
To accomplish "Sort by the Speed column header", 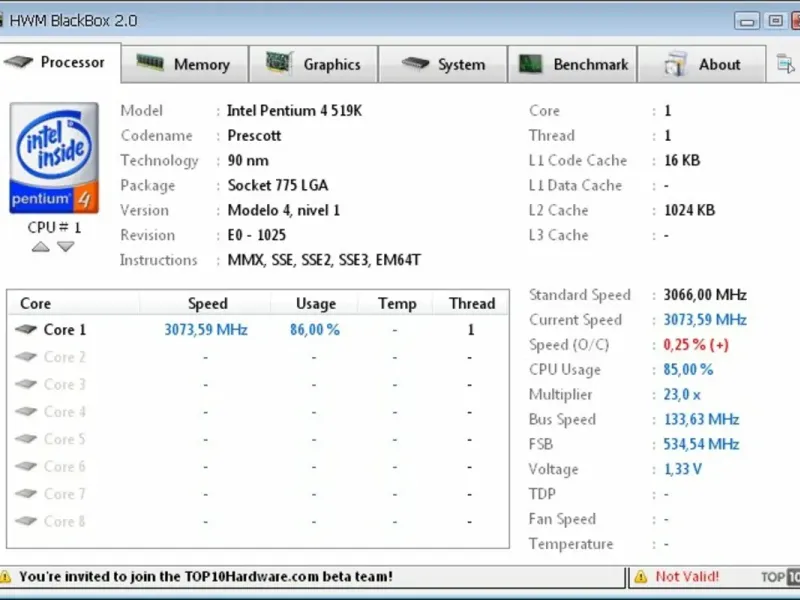I will (x=208, y=304).
